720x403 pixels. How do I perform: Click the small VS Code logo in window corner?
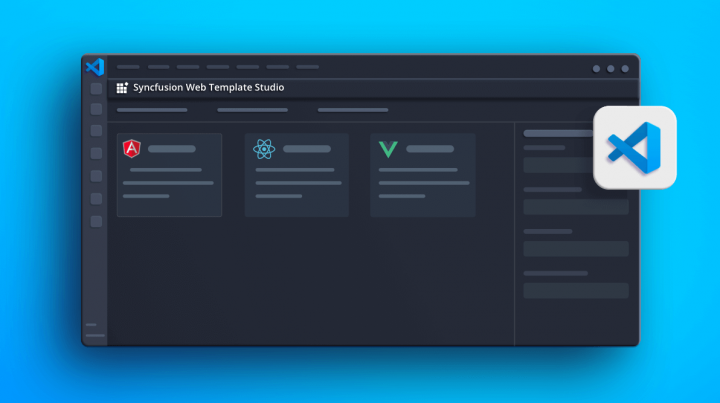(x=95, y=67)
